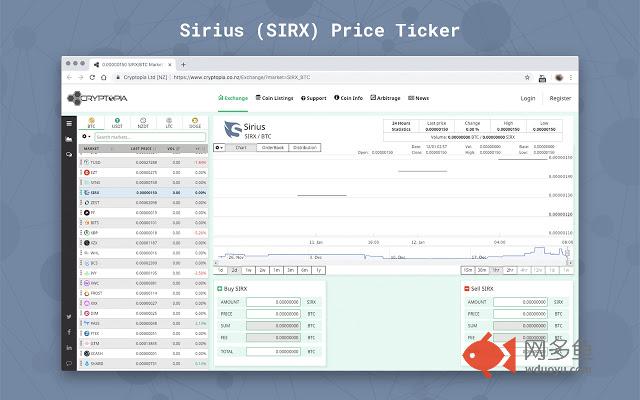Screen dimensions: 640x400
Task: Open the hamburger menu in the dark sidebar
Action: click(69, 123)
